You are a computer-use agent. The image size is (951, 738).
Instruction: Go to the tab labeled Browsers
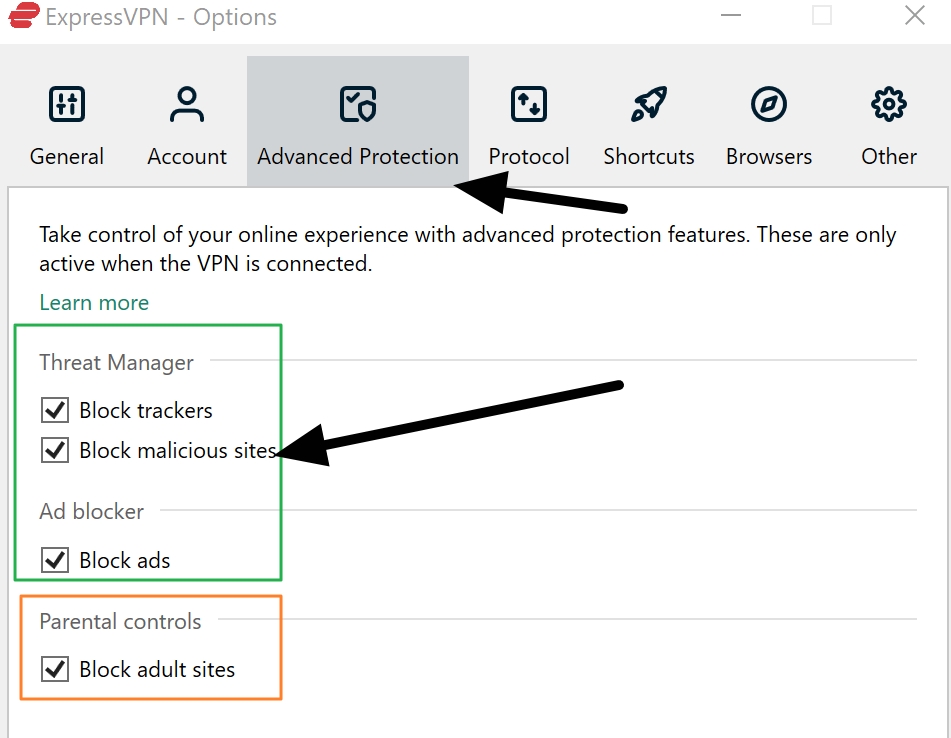click(769, 157)
